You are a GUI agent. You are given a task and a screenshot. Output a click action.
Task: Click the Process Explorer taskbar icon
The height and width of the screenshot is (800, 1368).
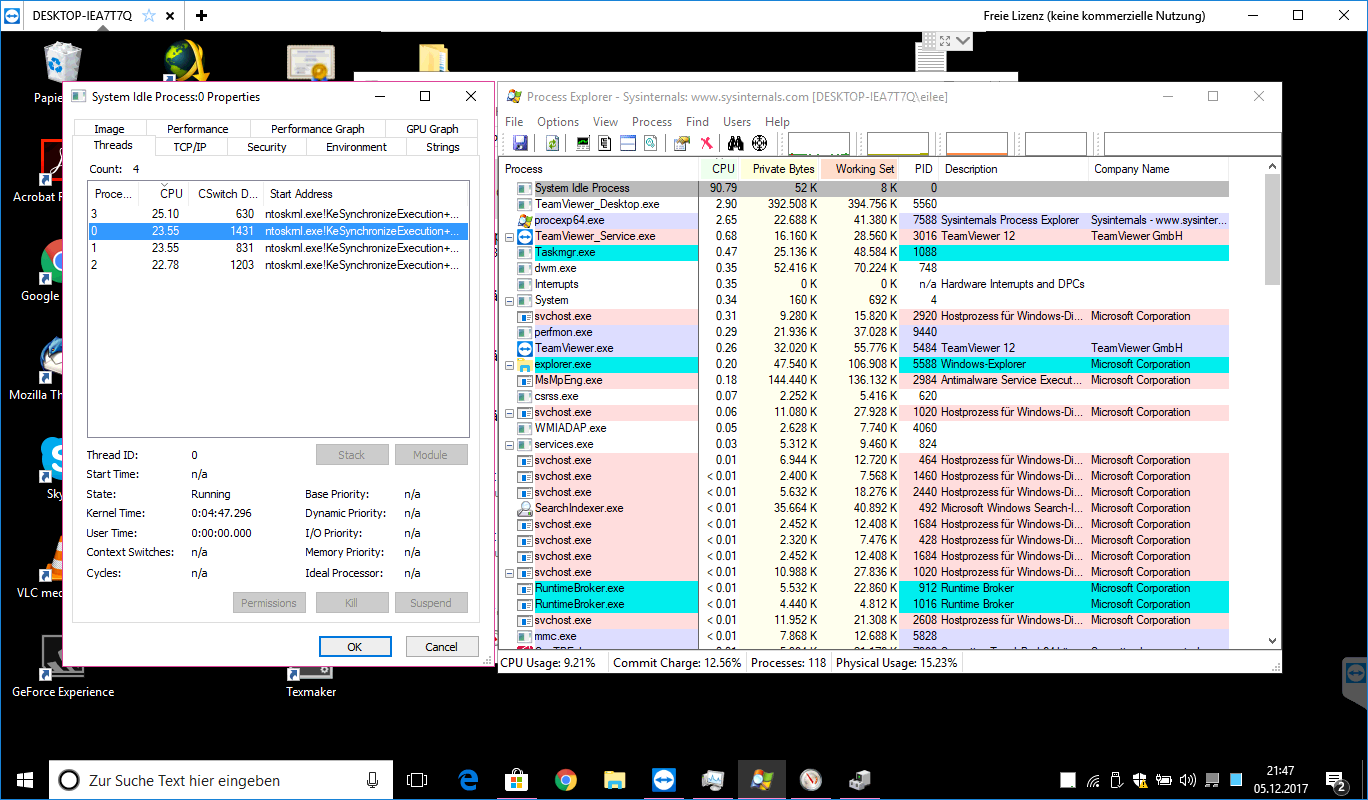762,780
